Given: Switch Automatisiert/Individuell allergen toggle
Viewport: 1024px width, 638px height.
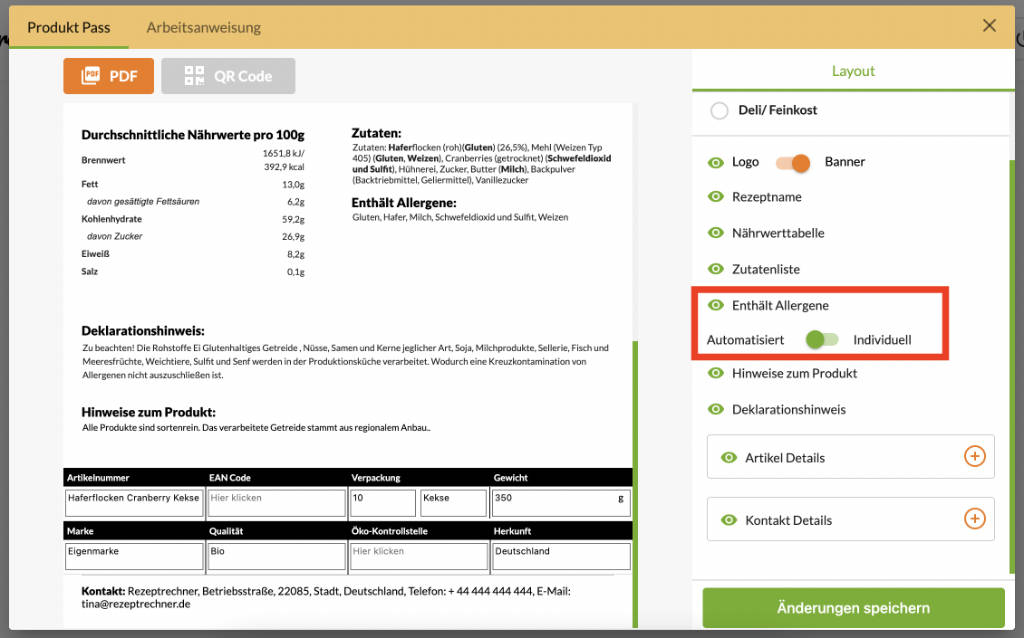Looking at the screenshot, I should (x=822, y=340).
